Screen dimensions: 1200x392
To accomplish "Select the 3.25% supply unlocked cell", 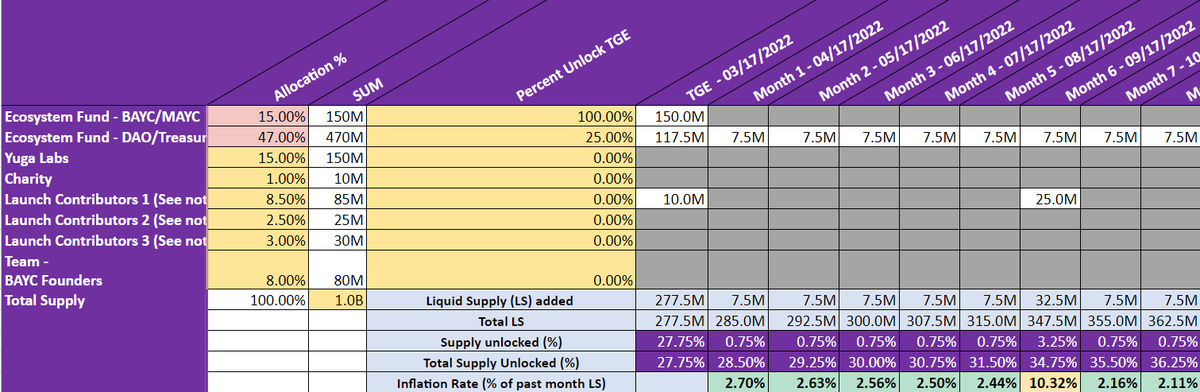I will (1051, 342).
